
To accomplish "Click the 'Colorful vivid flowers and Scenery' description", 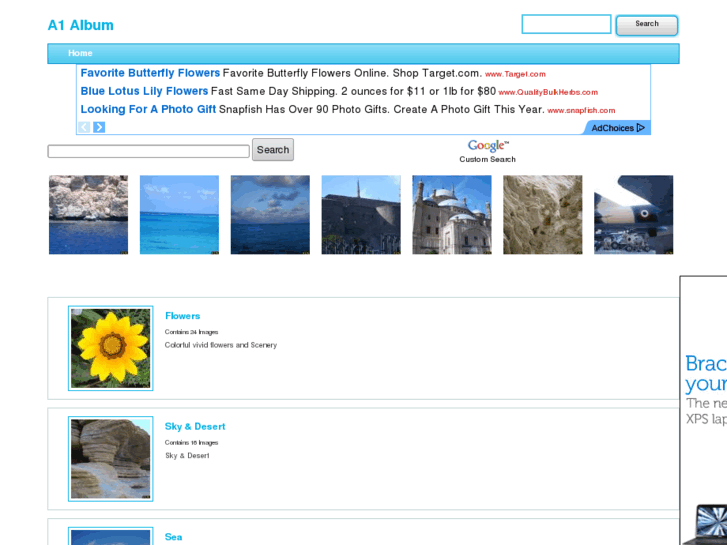I will (x=221, y=345).
